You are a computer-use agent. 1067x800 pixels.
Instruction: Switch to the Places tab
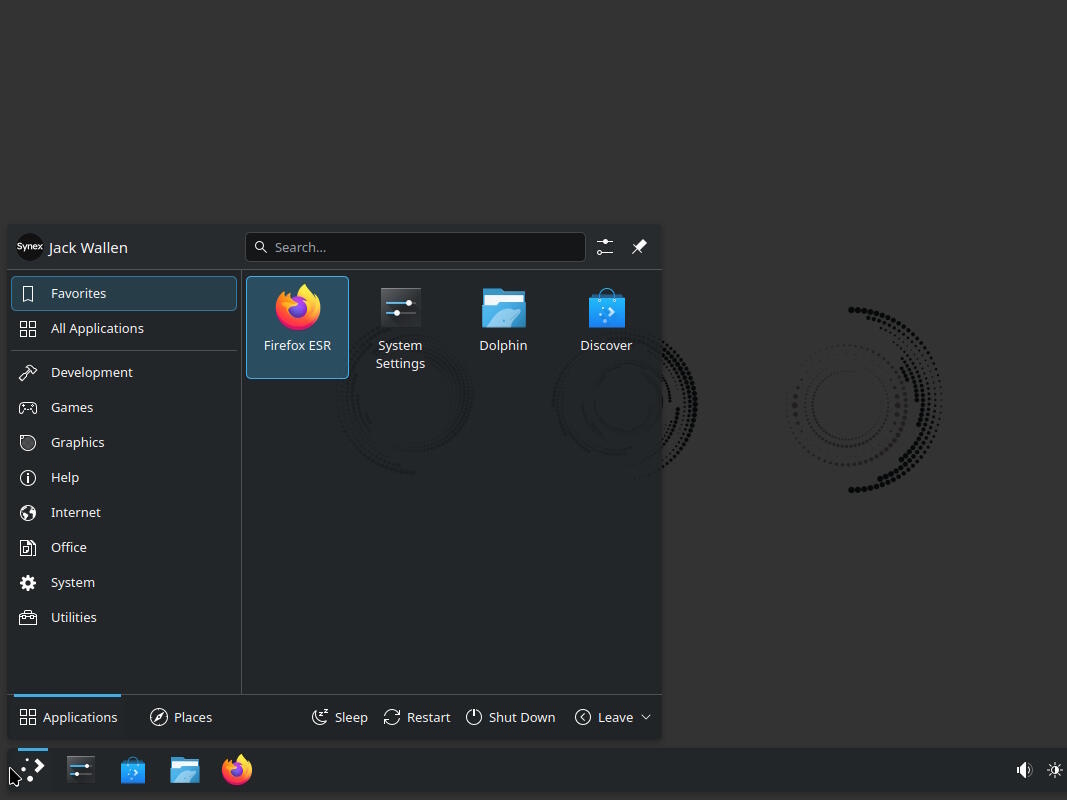(x=181, y=717)
